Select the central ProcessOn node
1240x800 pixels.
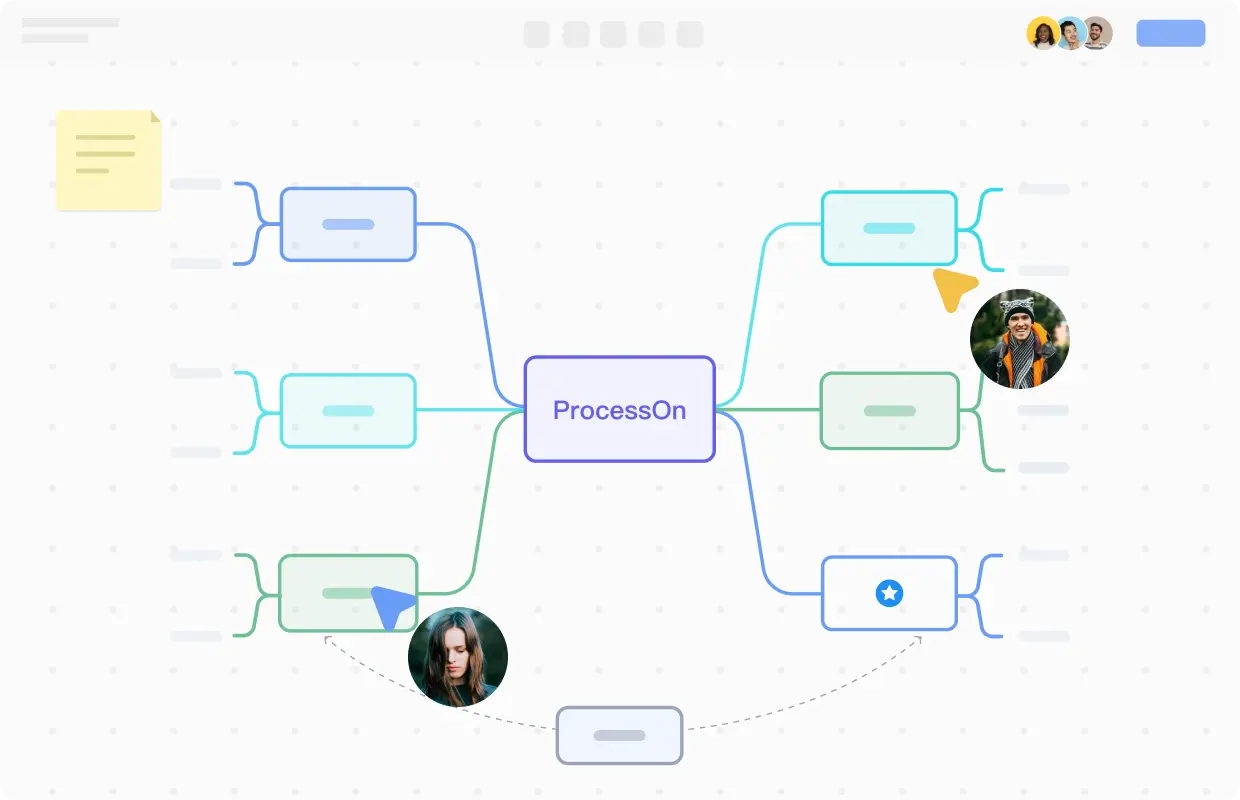[x=619, y=409]
